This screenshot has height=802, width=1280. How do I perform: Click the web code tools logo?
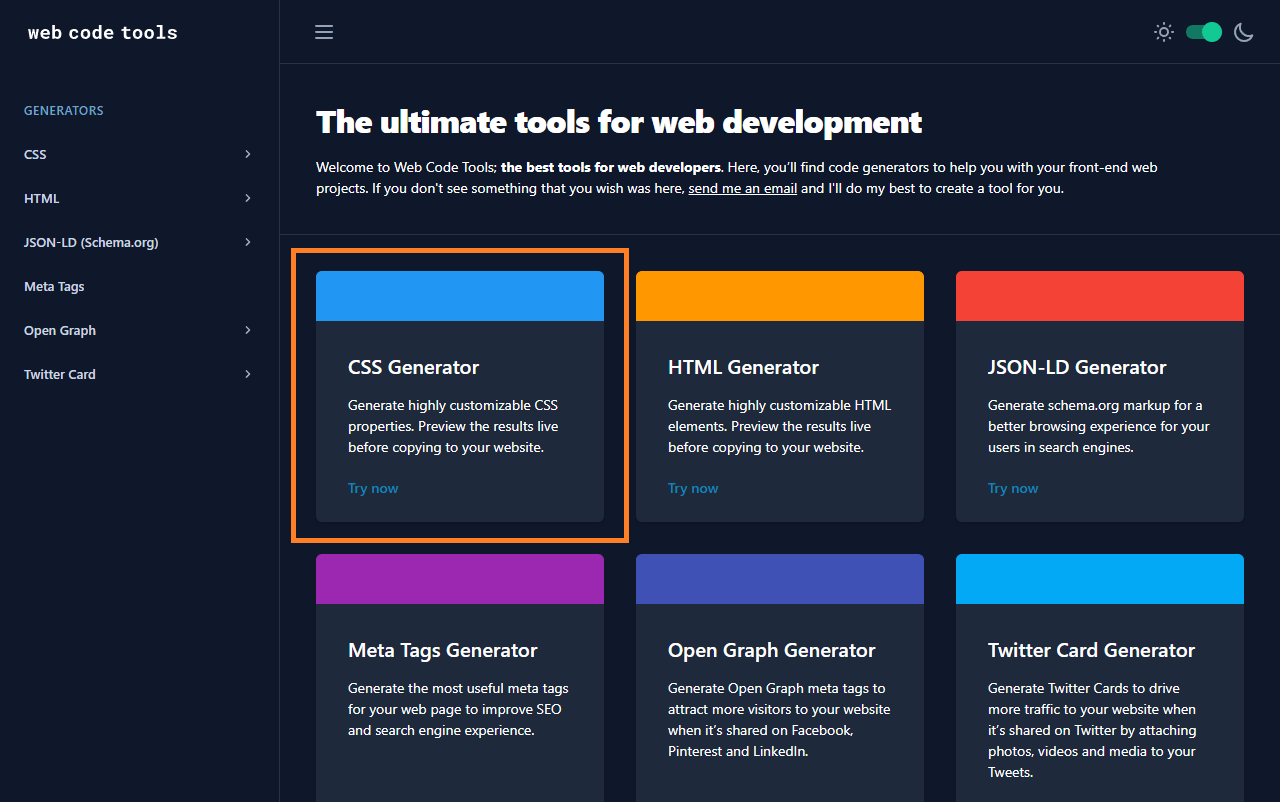point(102,32)
